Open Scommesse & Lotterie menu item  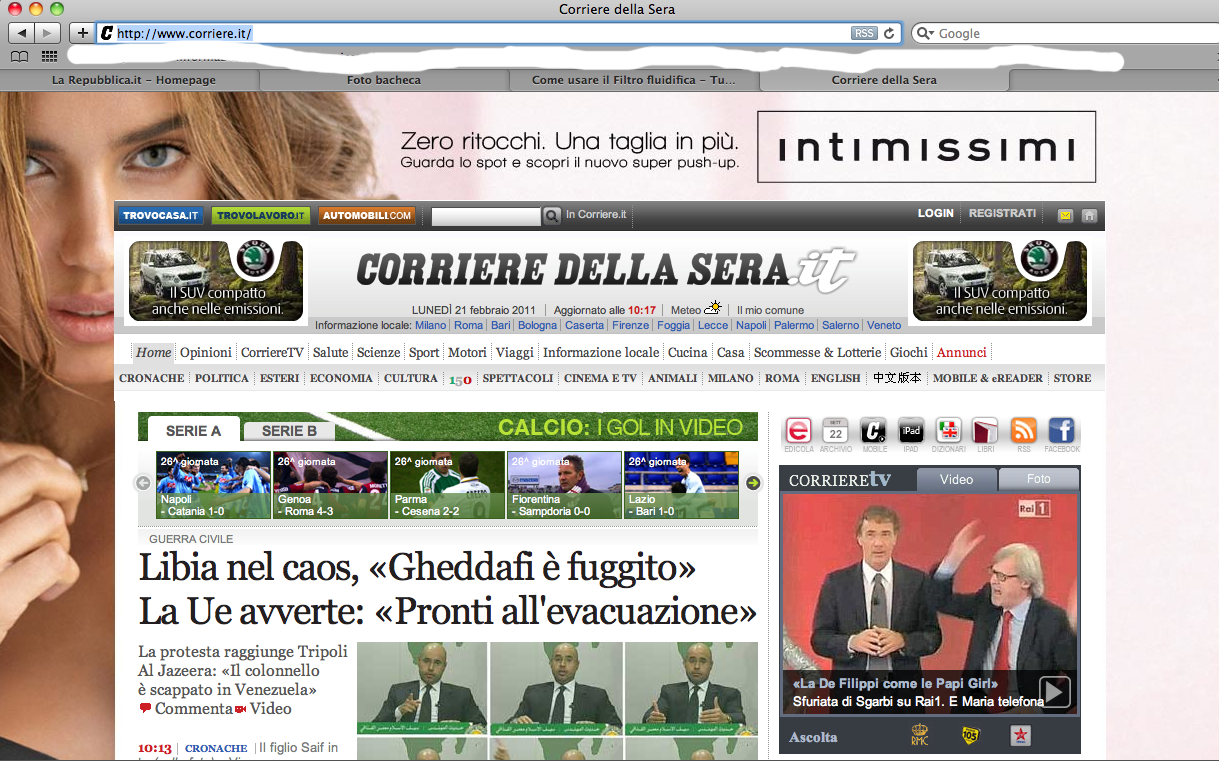pyautogui.click(x=818, y=352)
